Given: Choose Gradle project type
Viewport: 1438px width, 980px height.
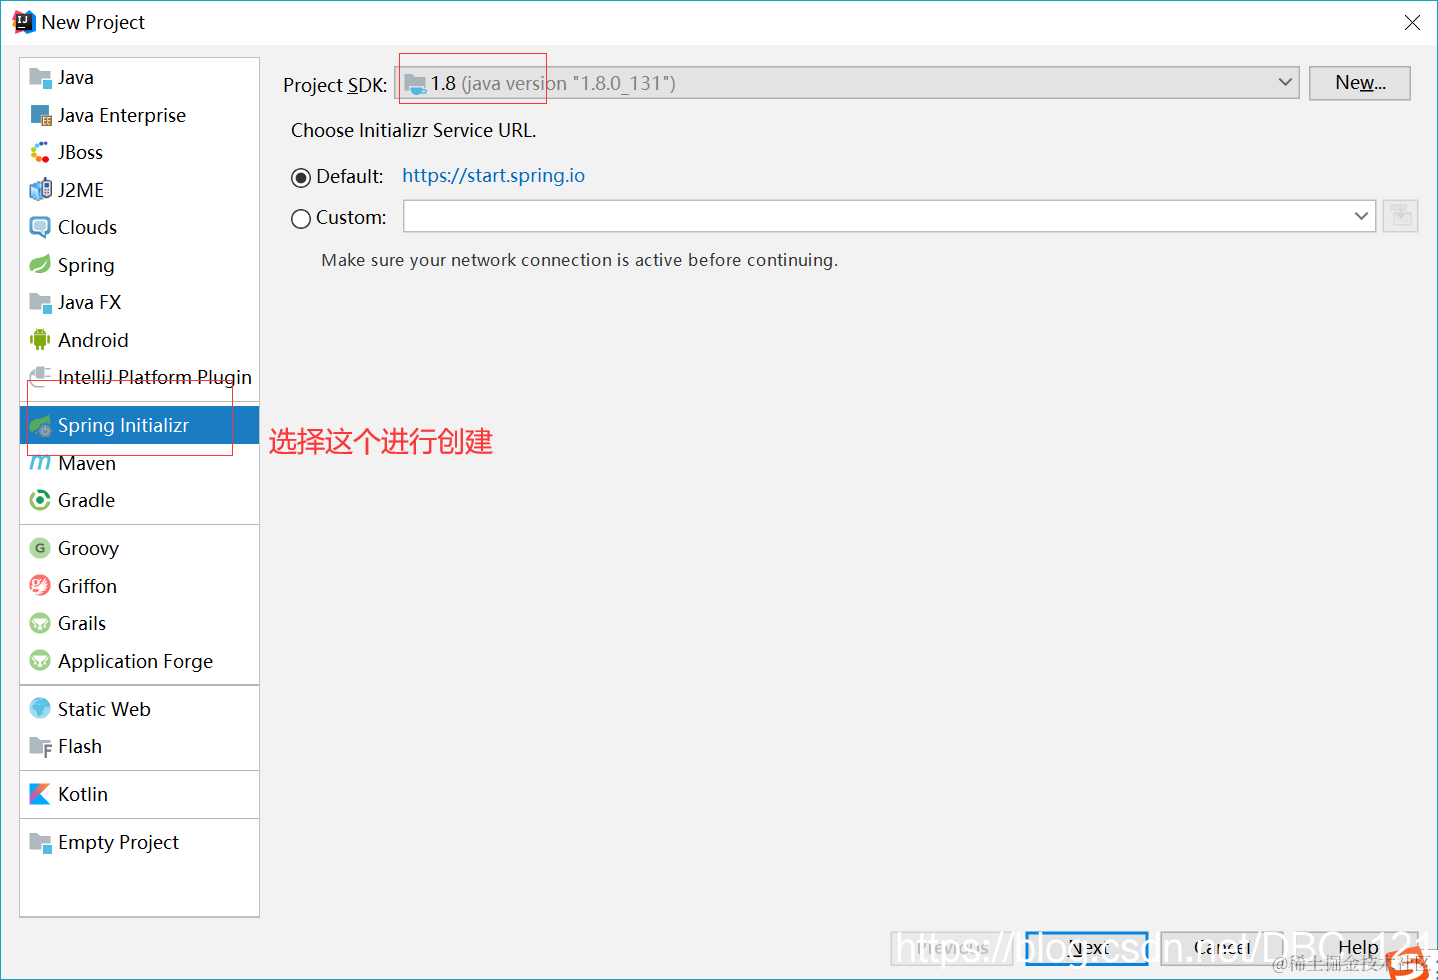Looking at the screenshot, I should click(140, 500).
